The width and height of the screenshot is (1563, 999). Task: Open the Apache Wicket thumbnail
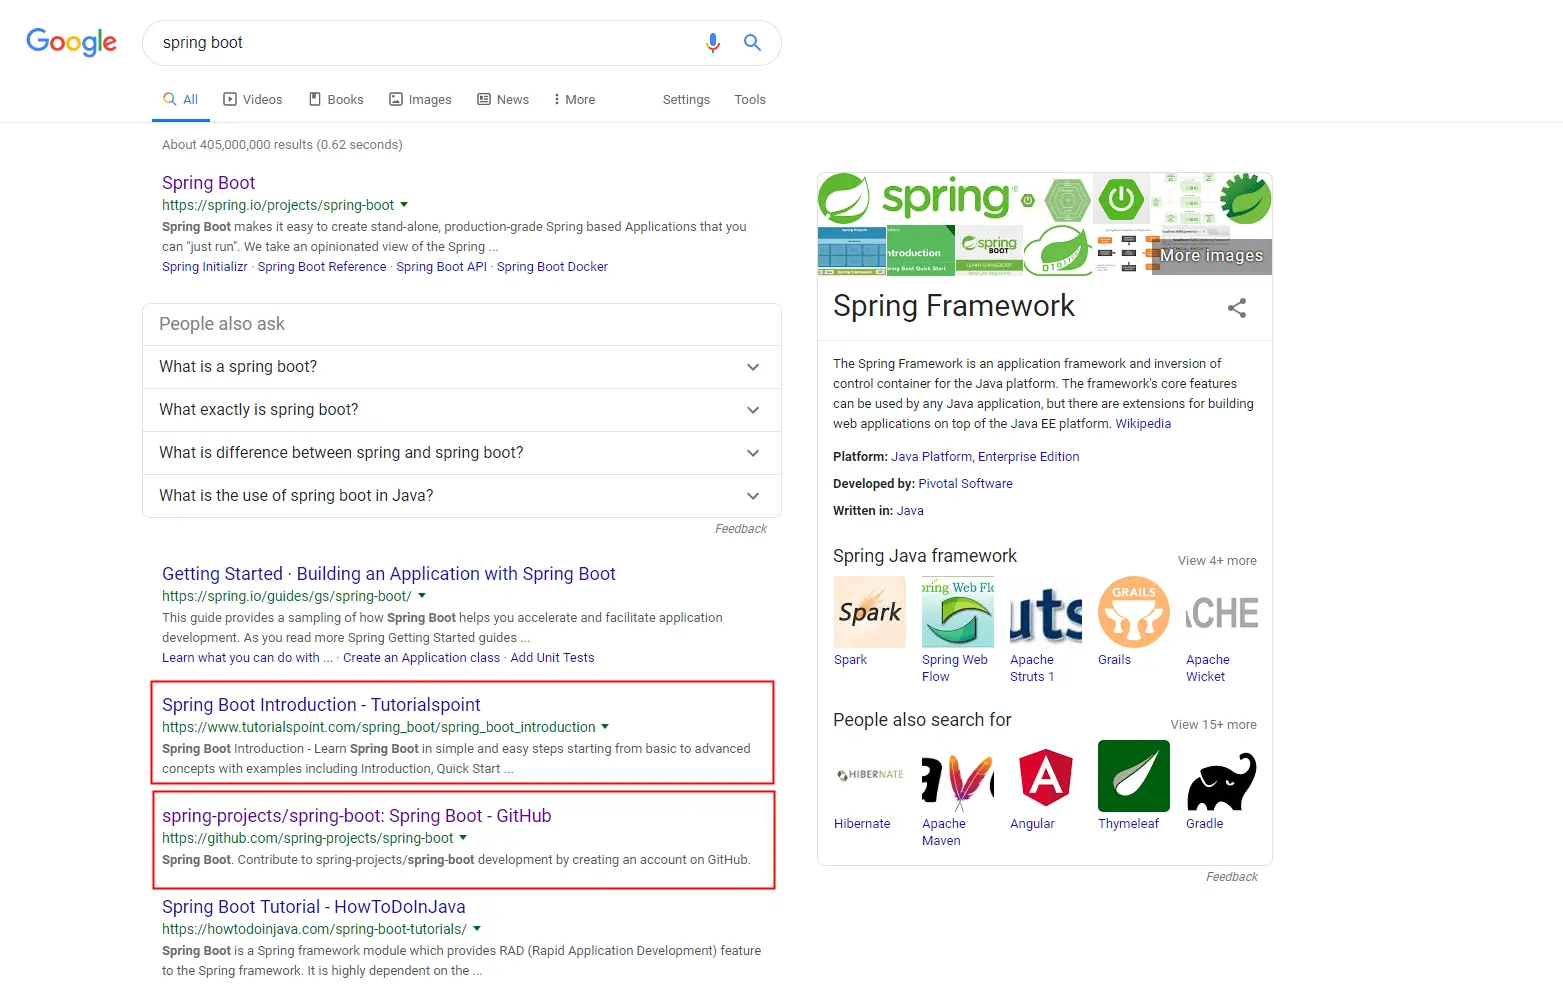pos(1222,612)
